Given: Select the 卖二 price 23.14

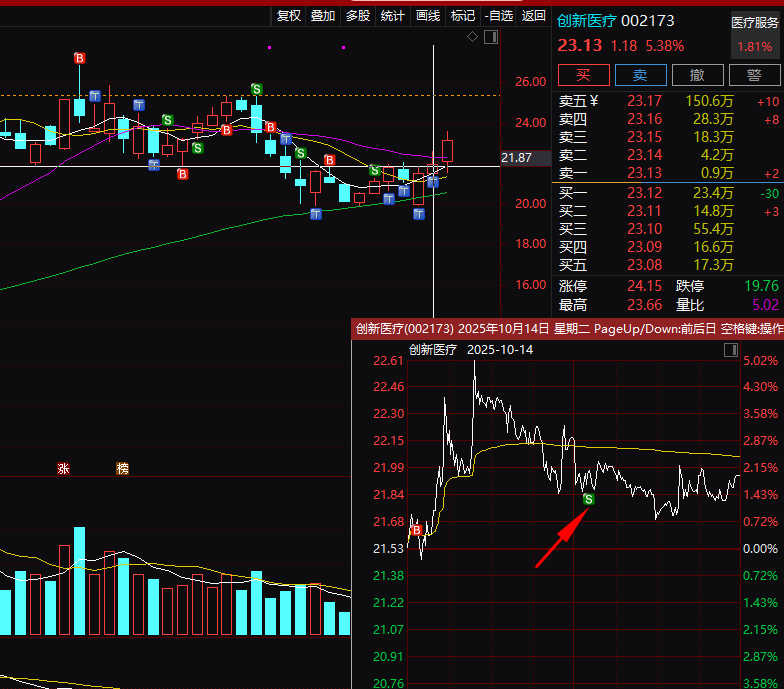Looking at the screenshot, I should 644,155.
